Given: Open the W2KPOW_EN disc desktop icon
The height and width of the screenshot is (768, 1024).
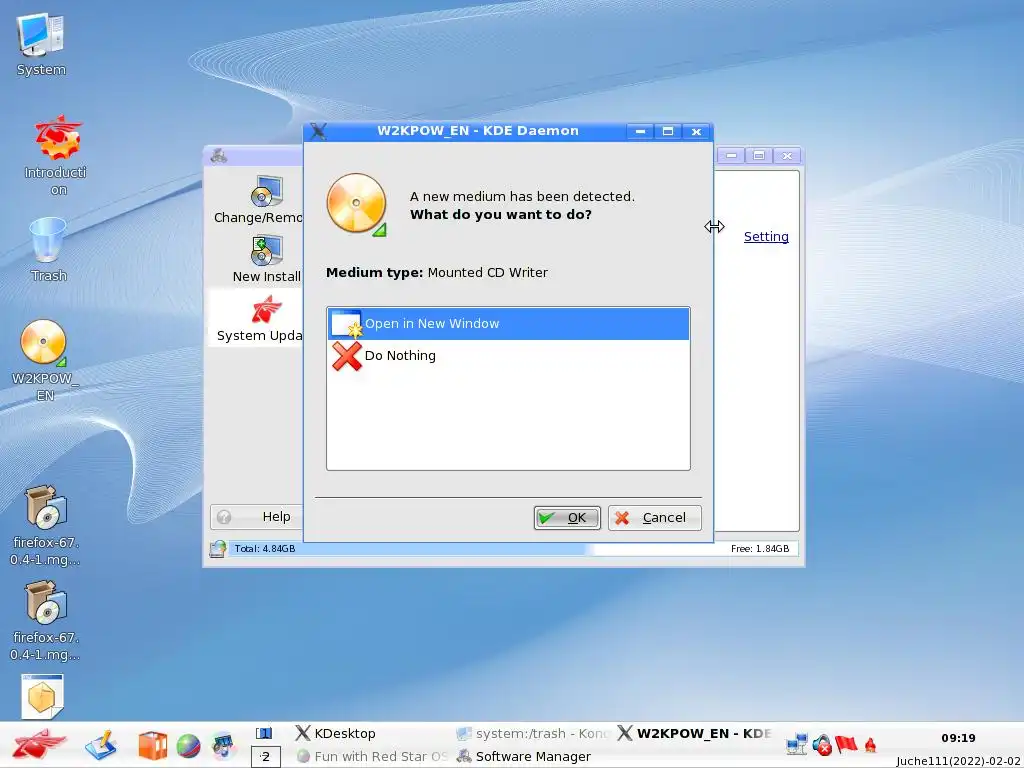Looking at the screenshot, I should [44, 360].
